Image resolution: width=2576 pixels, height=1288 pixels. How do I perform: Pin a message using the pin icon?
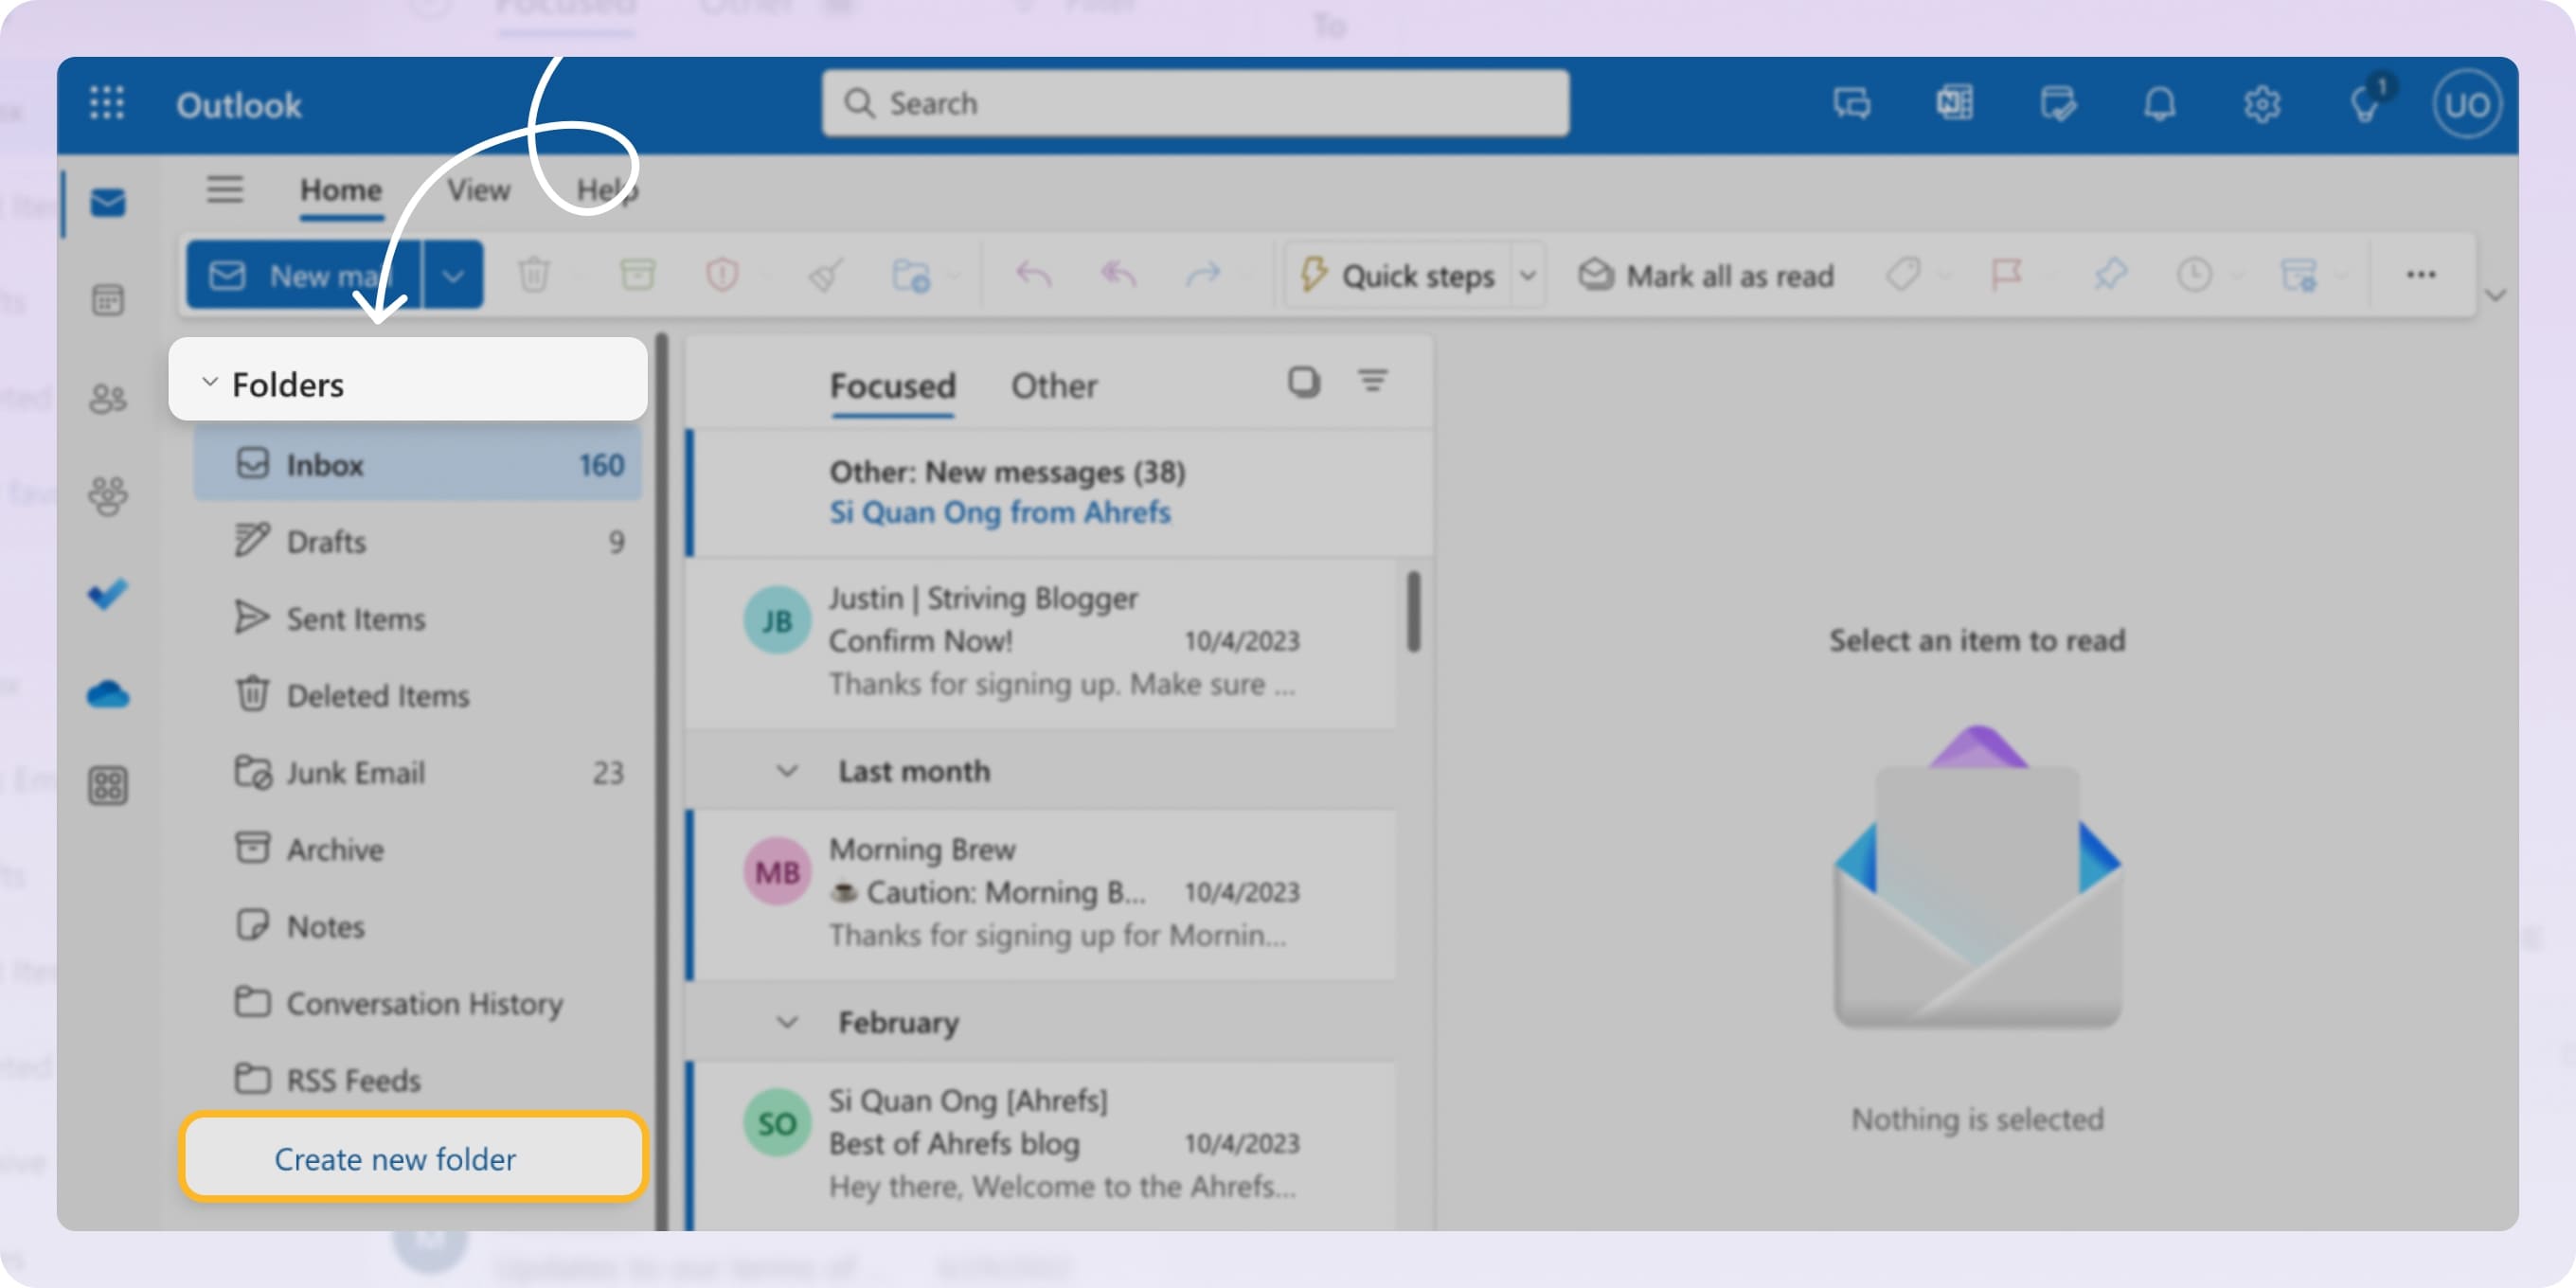click(x=2112, y=275)
